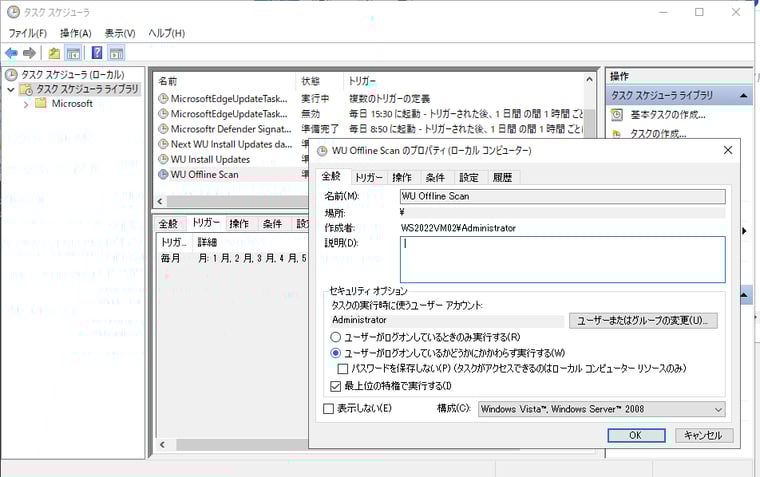The width and height of the screenshot is (760, 477).
Task: Click in the 説明(D) description text box
Action: (x=562, y=259)
